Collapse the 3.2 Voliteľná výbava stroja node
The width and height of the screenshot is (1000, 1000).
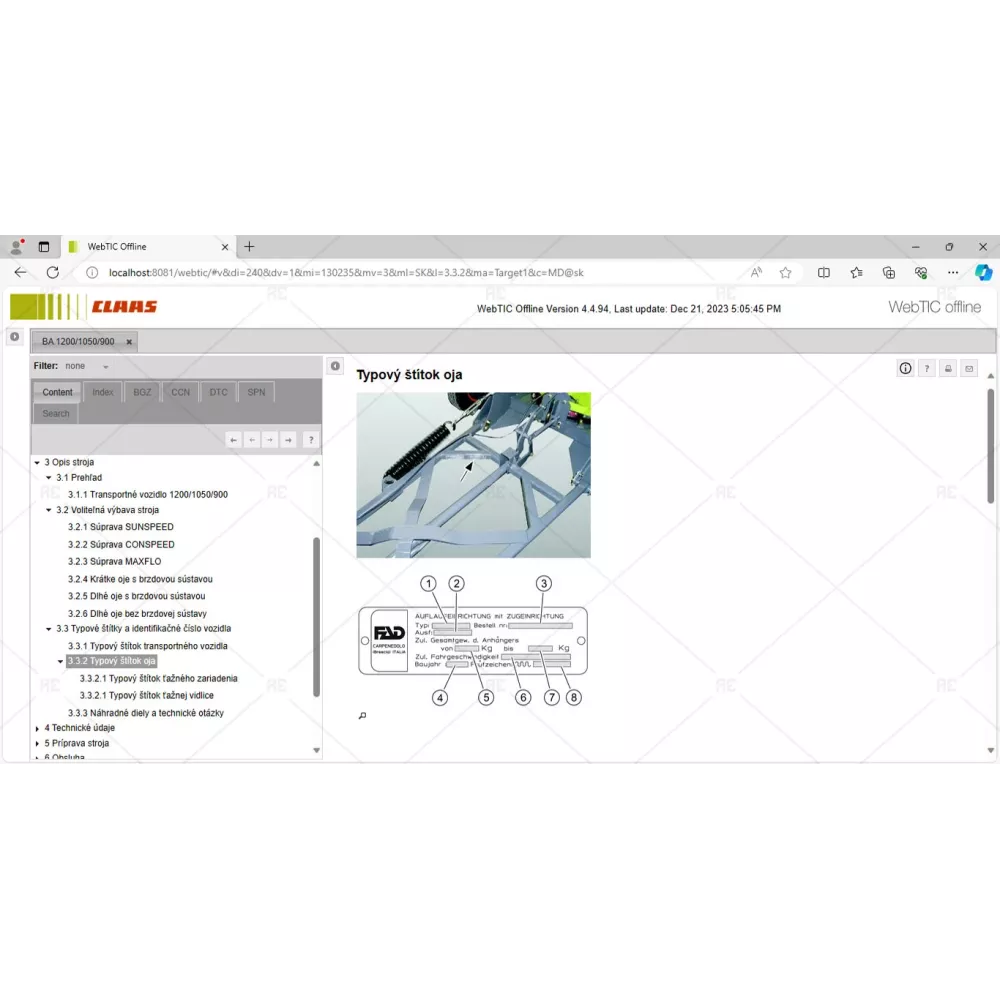tap(49, 510)
